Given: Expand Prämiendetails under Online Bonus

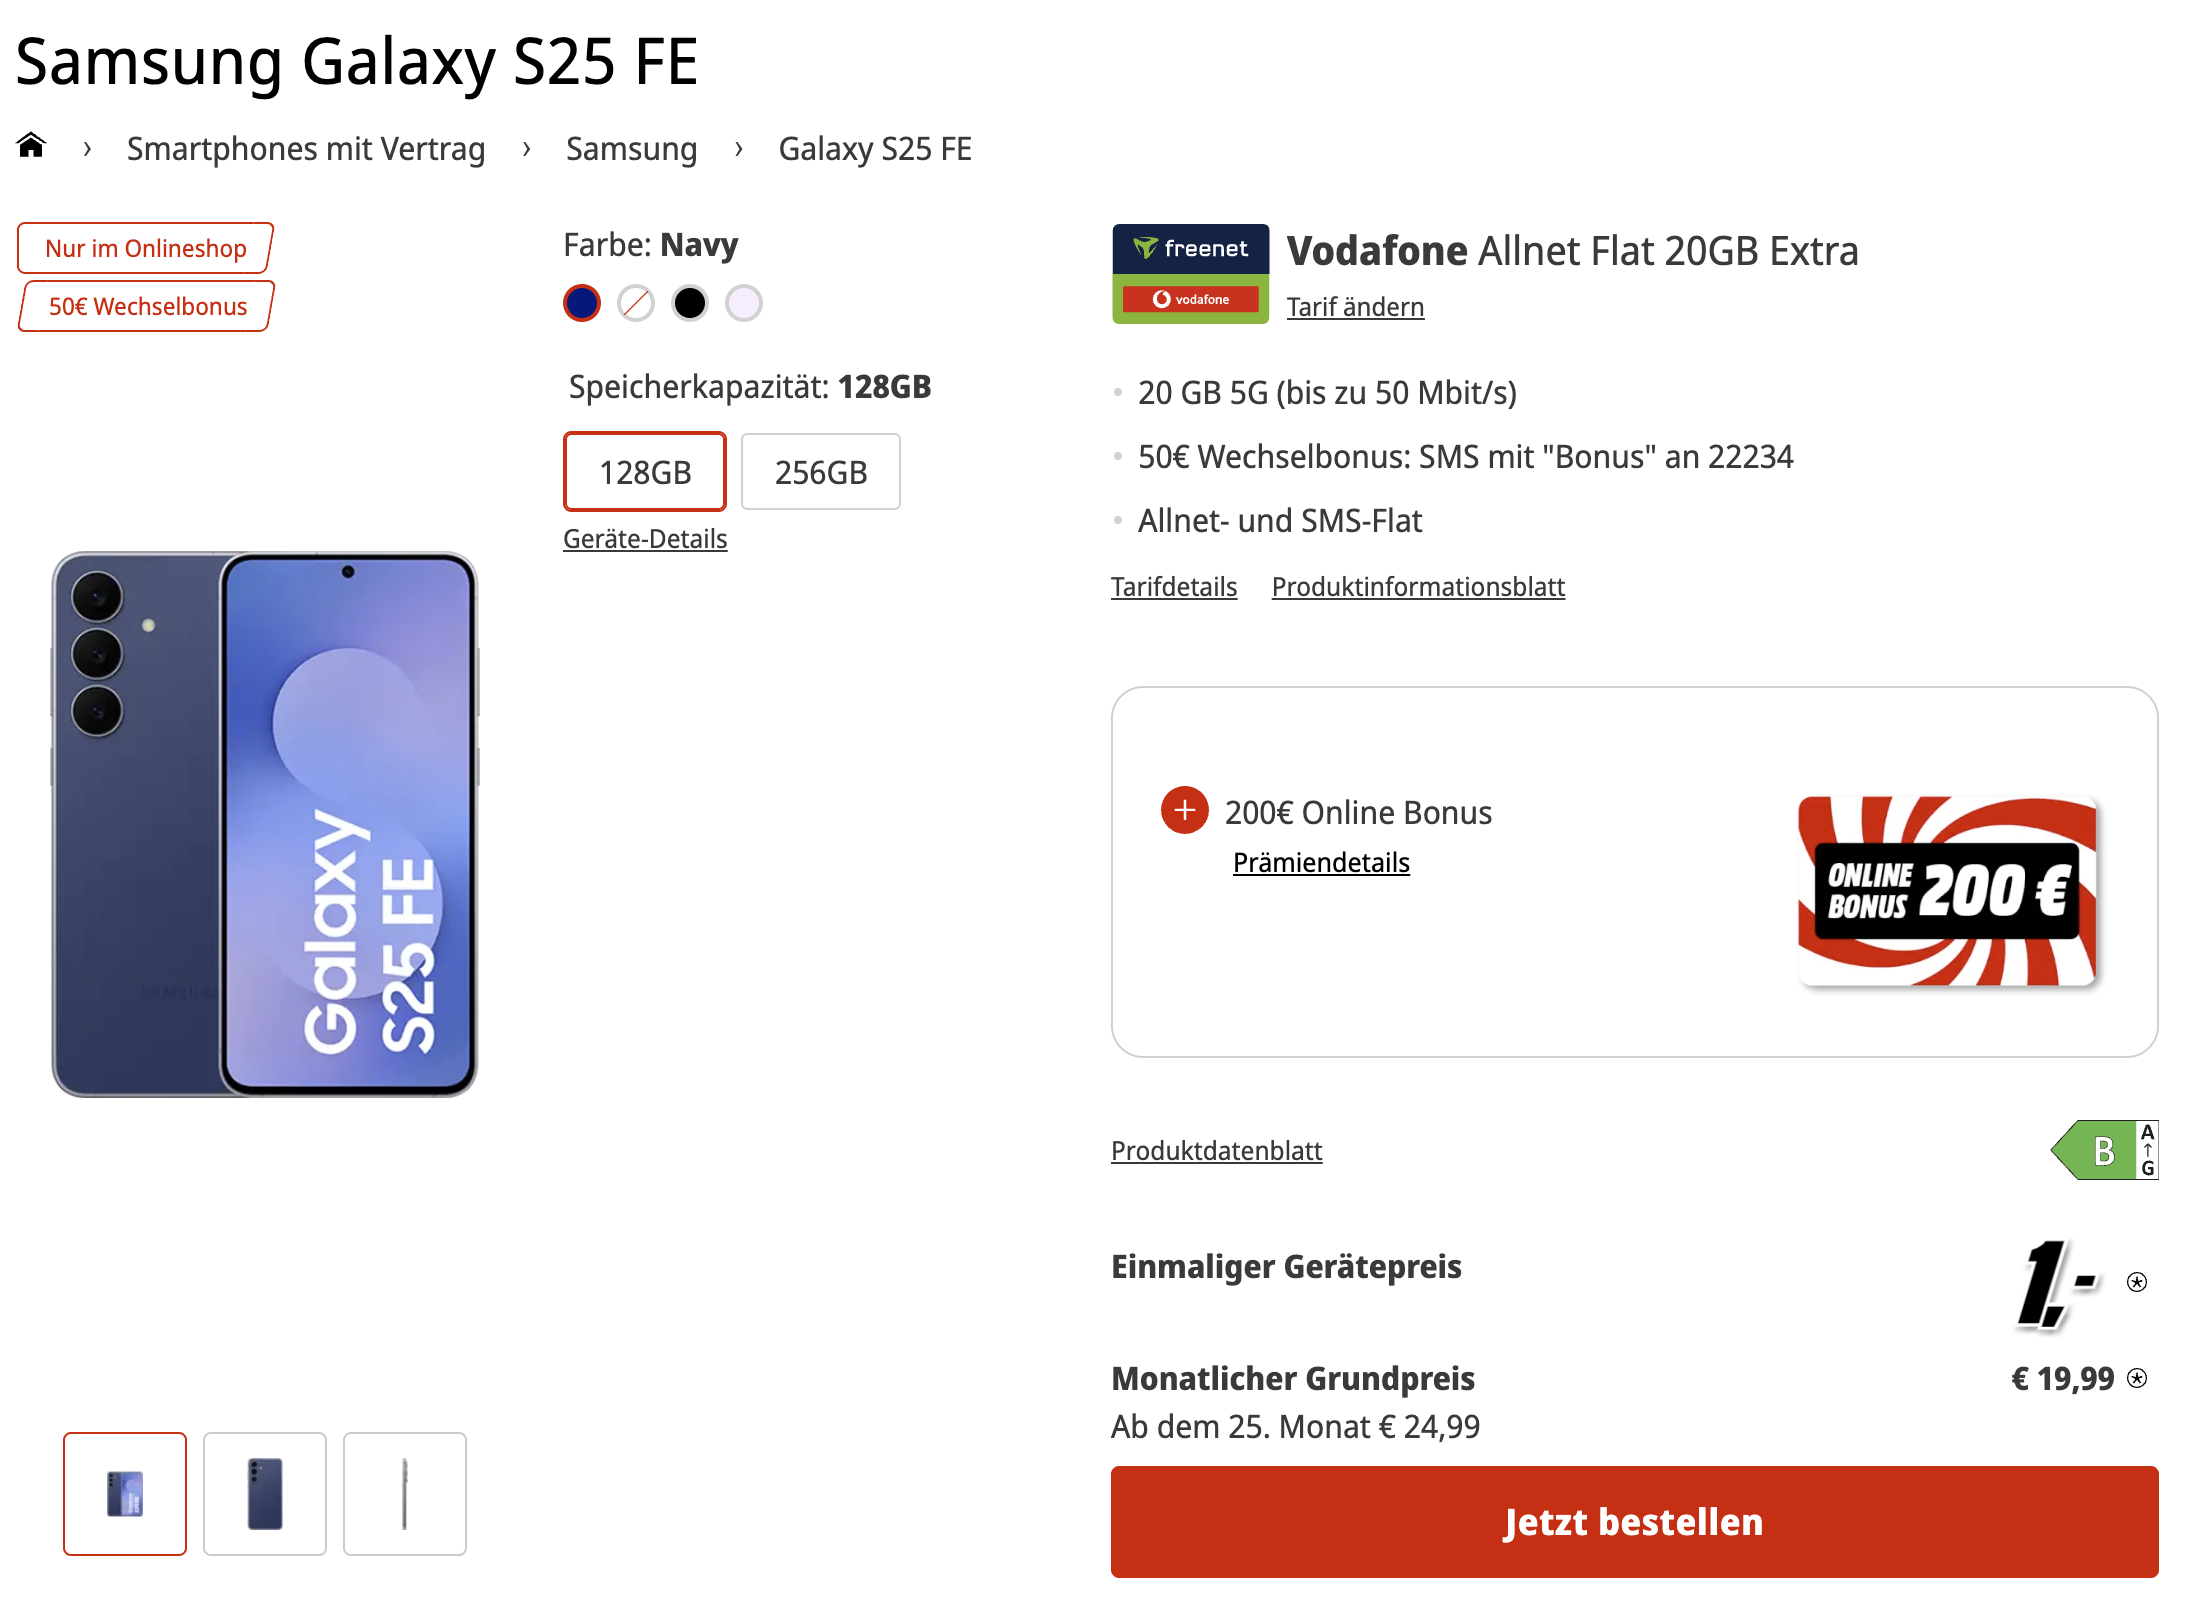Looking at the screenshot, I should pyautogui.click(x=1321, y=863).
